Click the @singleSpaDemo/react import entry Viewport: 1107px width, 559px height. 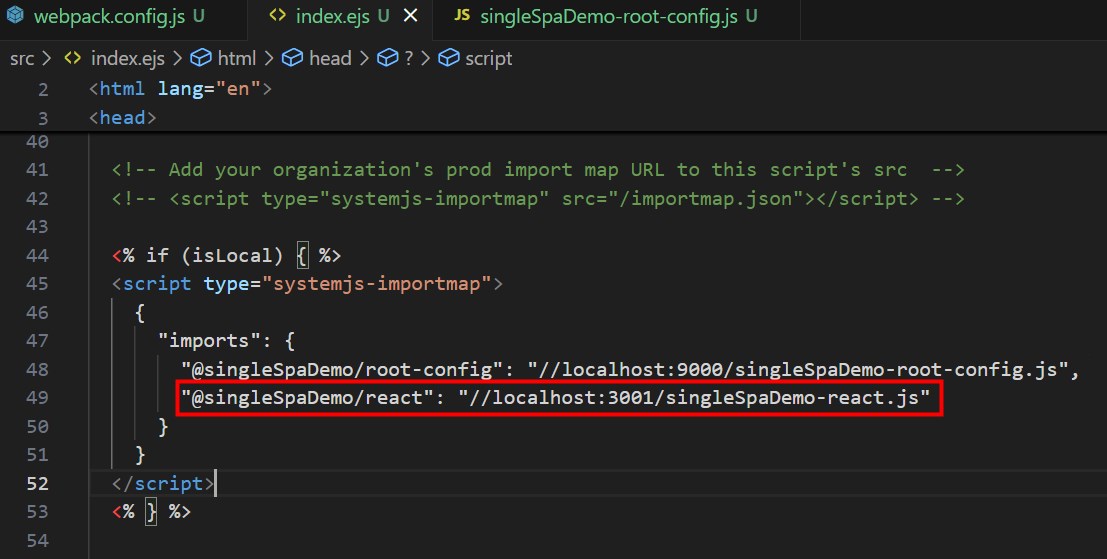pyautogui.click(x=556, y=398)
